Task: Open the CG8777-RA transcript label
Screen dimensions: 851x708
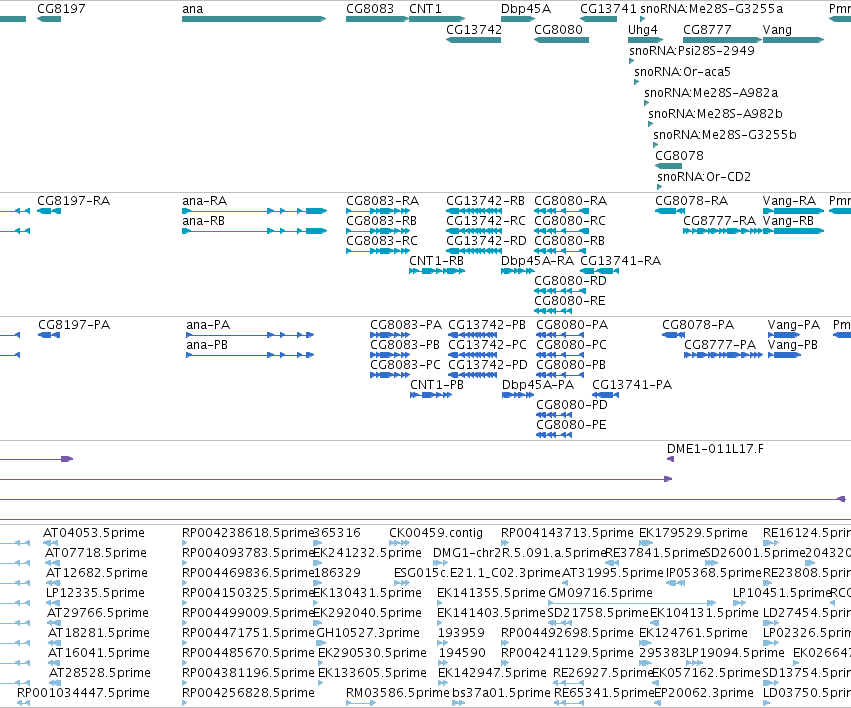Action: (x=720, y=221)
